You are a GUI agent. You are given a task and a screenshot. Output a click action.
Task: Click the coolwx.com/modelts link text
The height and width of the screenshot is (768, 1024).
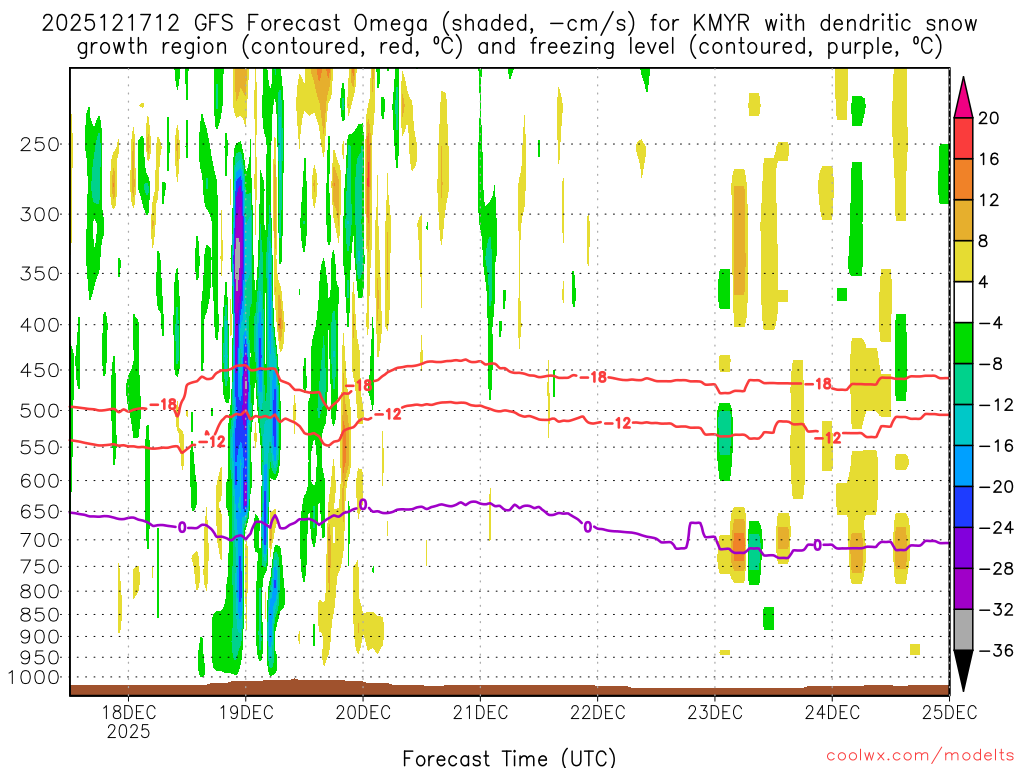pyautogui.click(x=920, y=756)
